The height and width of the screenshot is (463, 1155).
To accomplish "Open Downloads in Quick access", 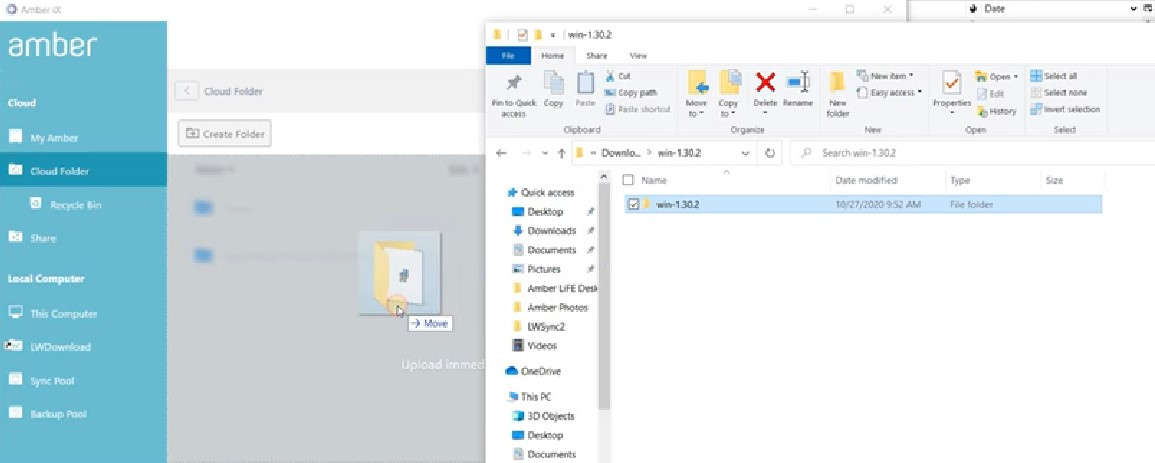I will pyautogui.click(x=551, y=230).
